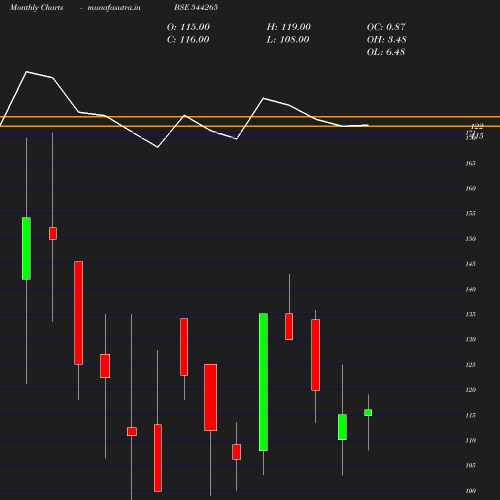
Task: Select the close value "C: 116.00"
Action: coord(188,40)
